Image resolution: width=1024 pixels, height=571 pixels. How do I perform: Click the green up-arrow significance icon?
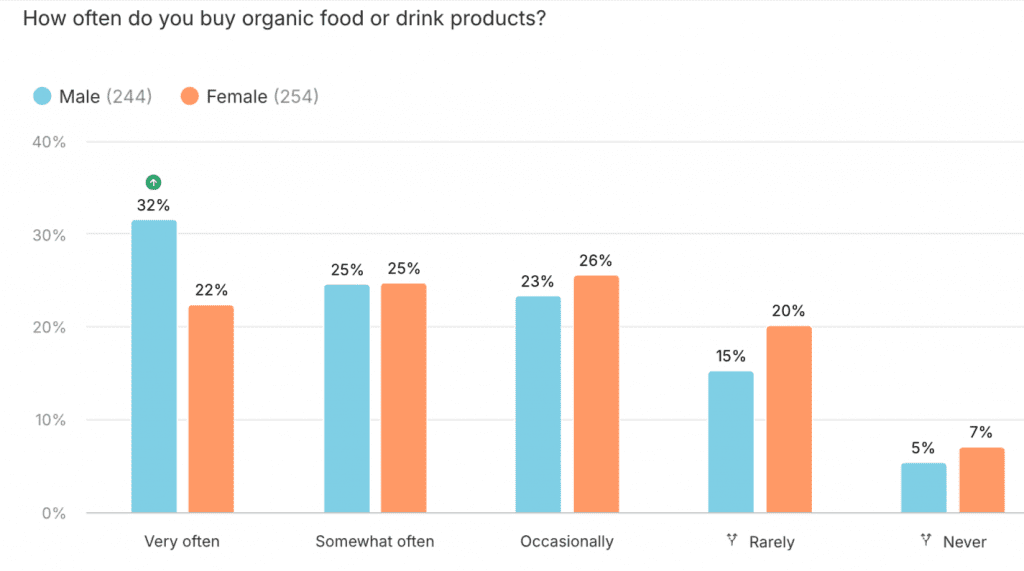pyautogui.click(x=153, y=182)
